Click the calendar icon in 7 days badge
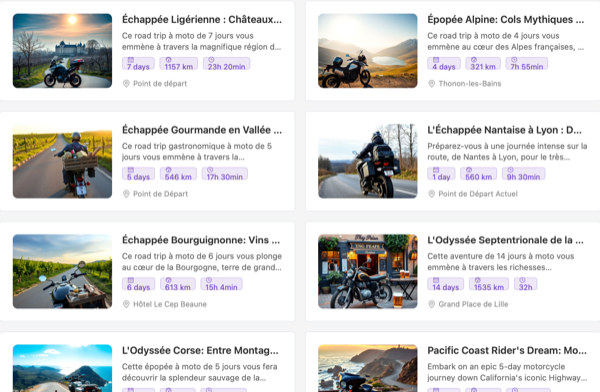 pos(130,60)
